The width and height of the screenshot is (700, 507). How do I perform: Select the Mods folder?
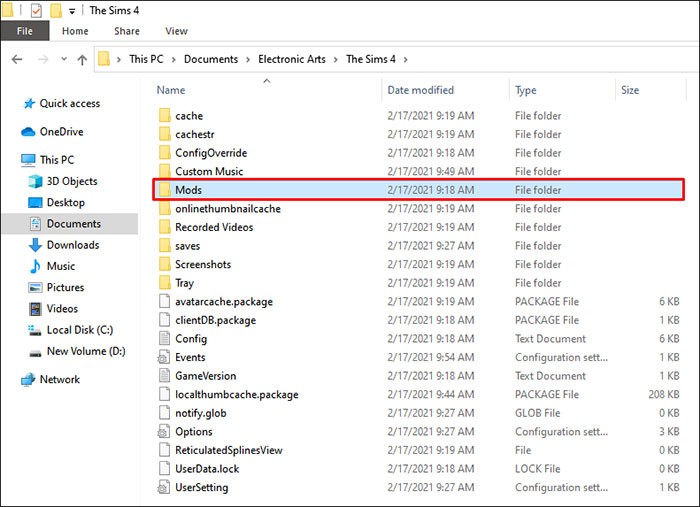coord(188,190)
